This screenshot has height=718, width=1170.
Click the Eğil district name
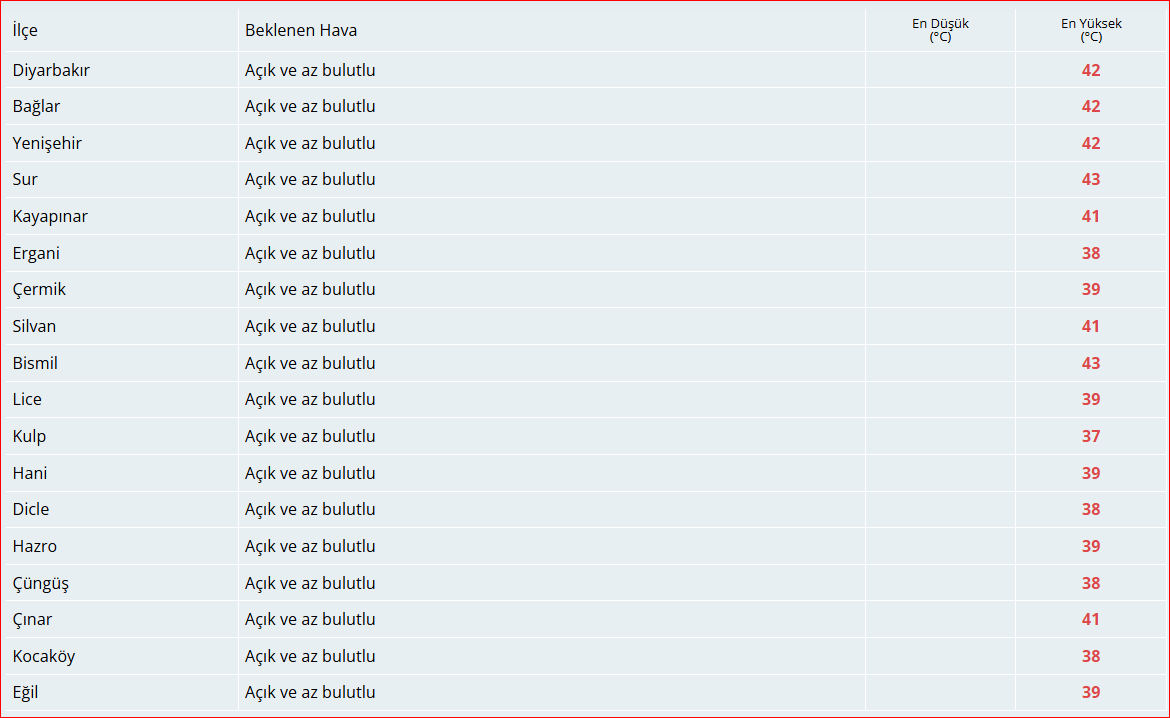pyautogui.click(x=26, y=692)
